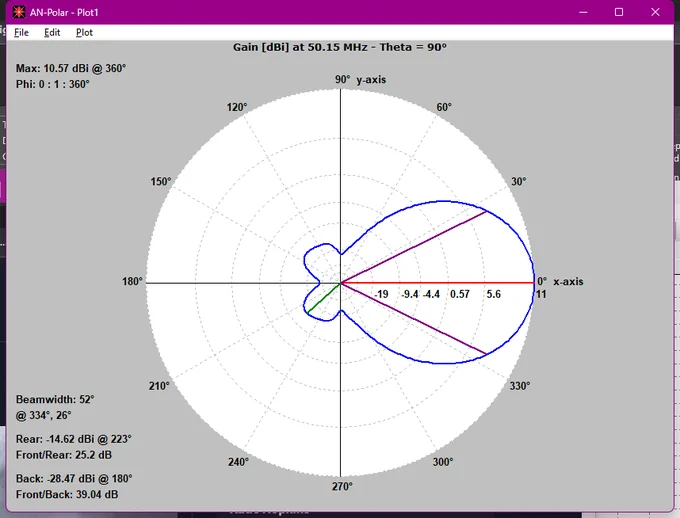Open the Edit menu
Screen dimensions: 680x518
52,33
